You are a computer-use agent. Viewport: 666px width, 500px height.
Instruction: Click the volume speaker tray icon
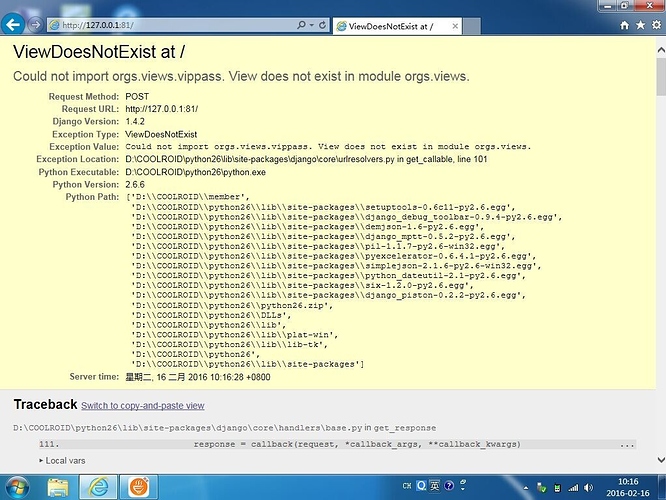[588, 488]
